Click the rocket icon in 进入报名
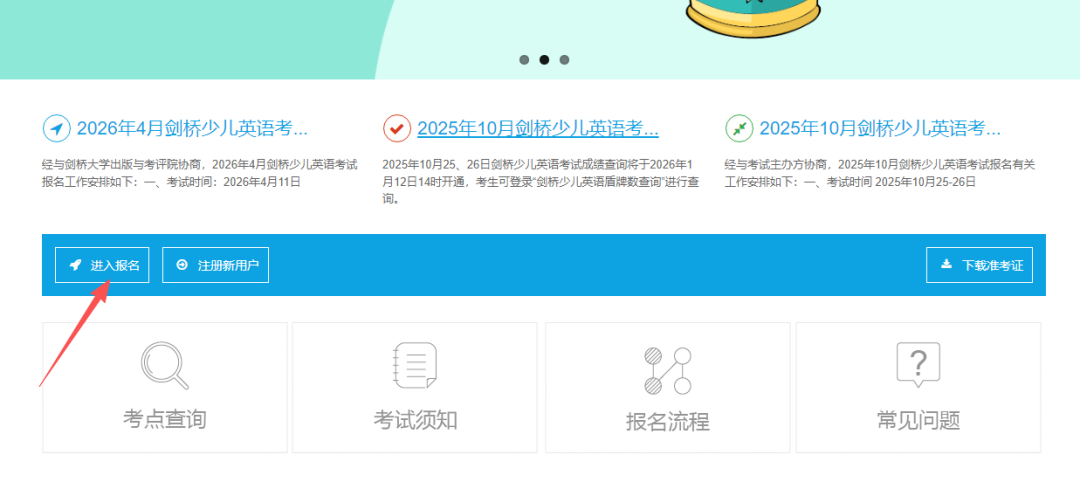Image resolution: width=1080 pixels, height=489 pixels. (75, 264)
